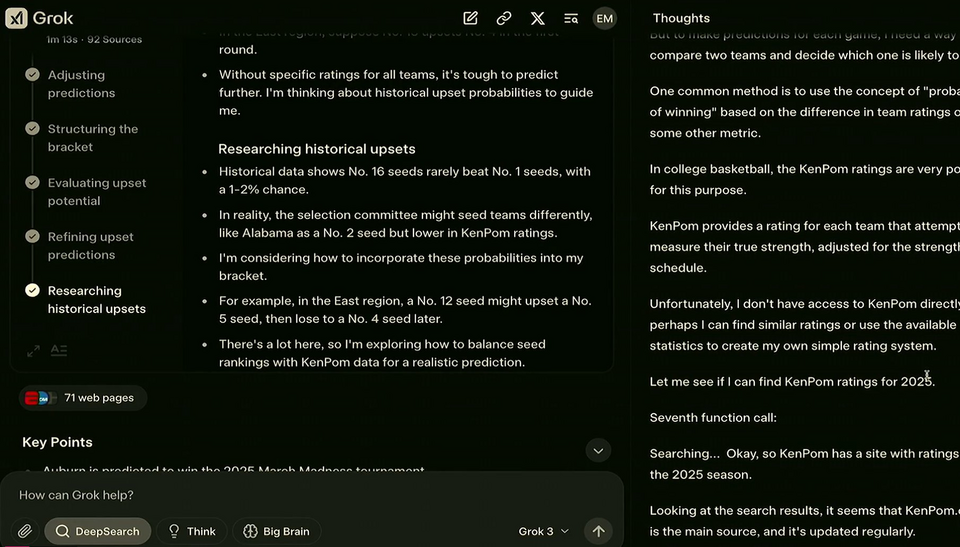Submit the message with the up-arrow icon
This screenshot has width=960, height=547.
[598, 531]
